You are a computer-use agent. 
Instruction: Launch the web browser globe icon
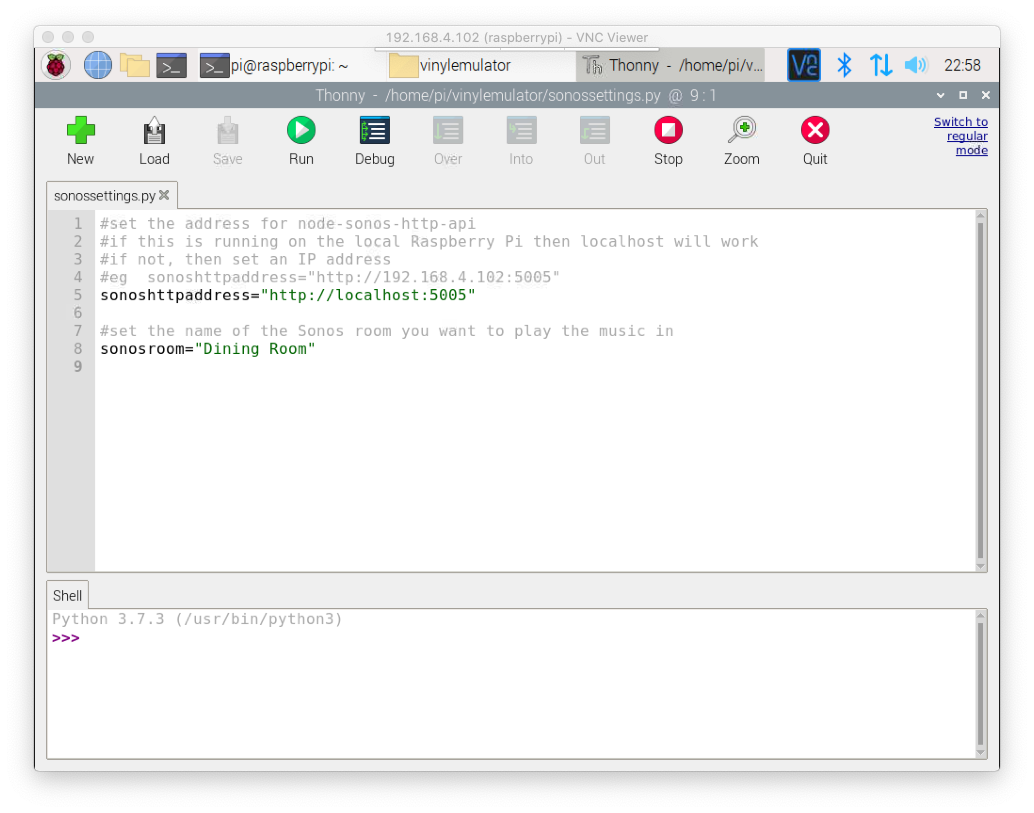click(98, 65)
